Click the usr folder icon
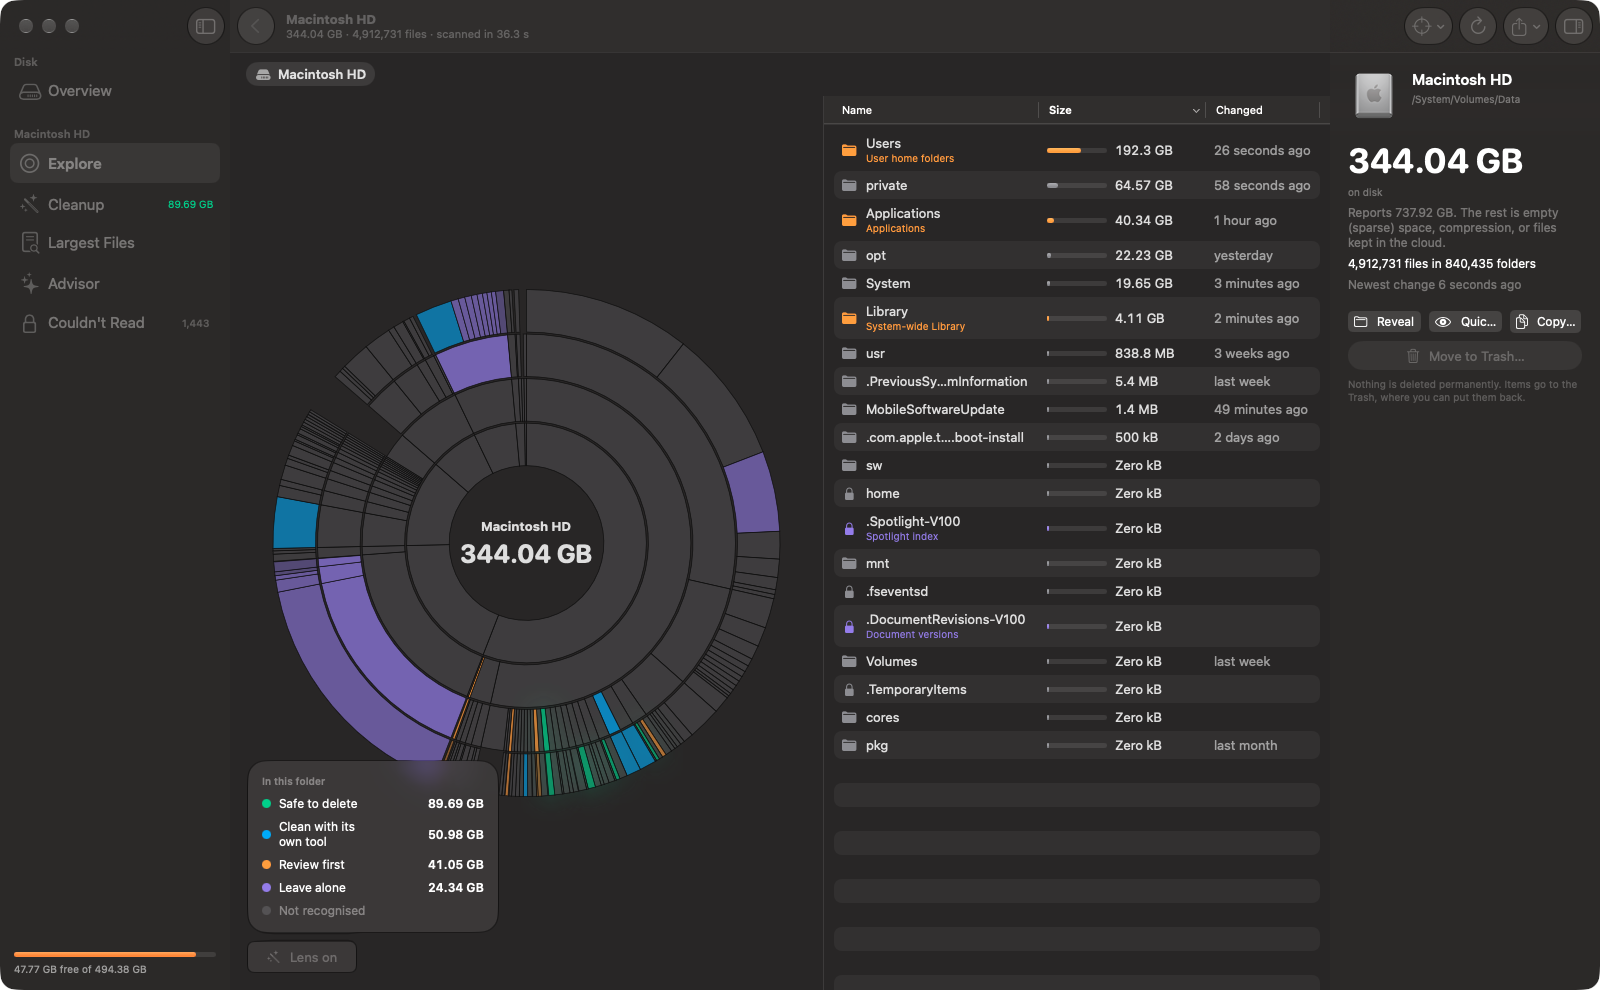Image resolution: width=1600 pixels, height=990 pixels. 849,353
